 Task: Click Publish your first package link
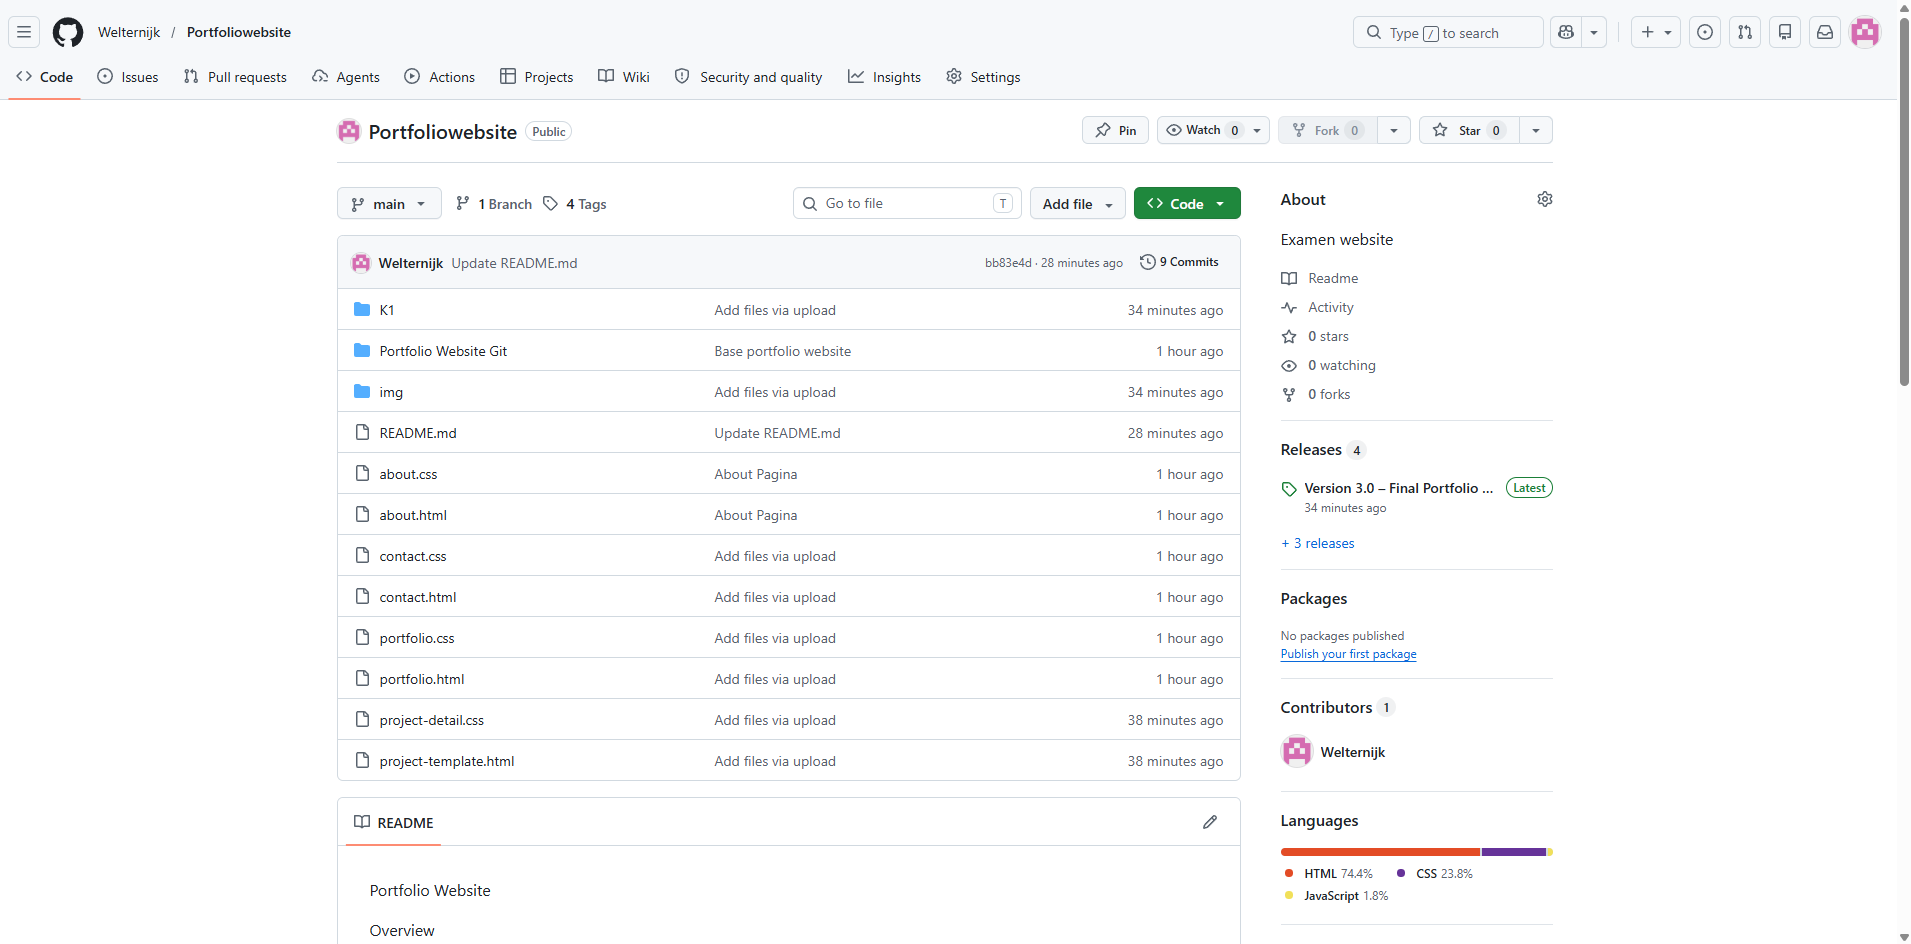point(1348,654)
